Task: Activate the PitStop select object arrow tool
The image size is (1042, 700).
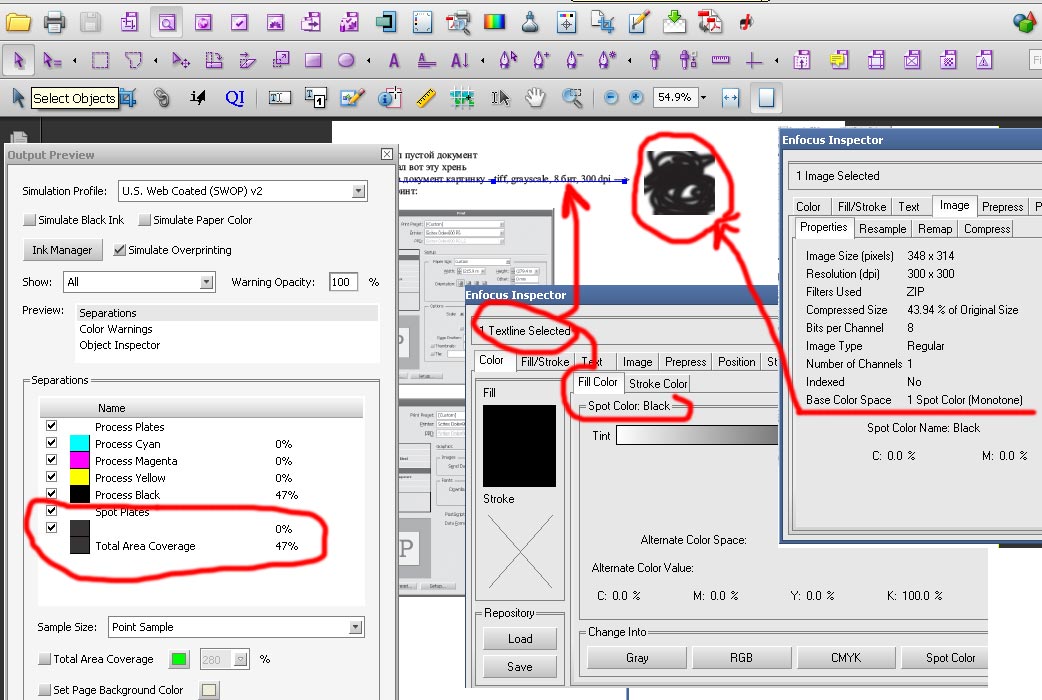Action: point(19,60)
